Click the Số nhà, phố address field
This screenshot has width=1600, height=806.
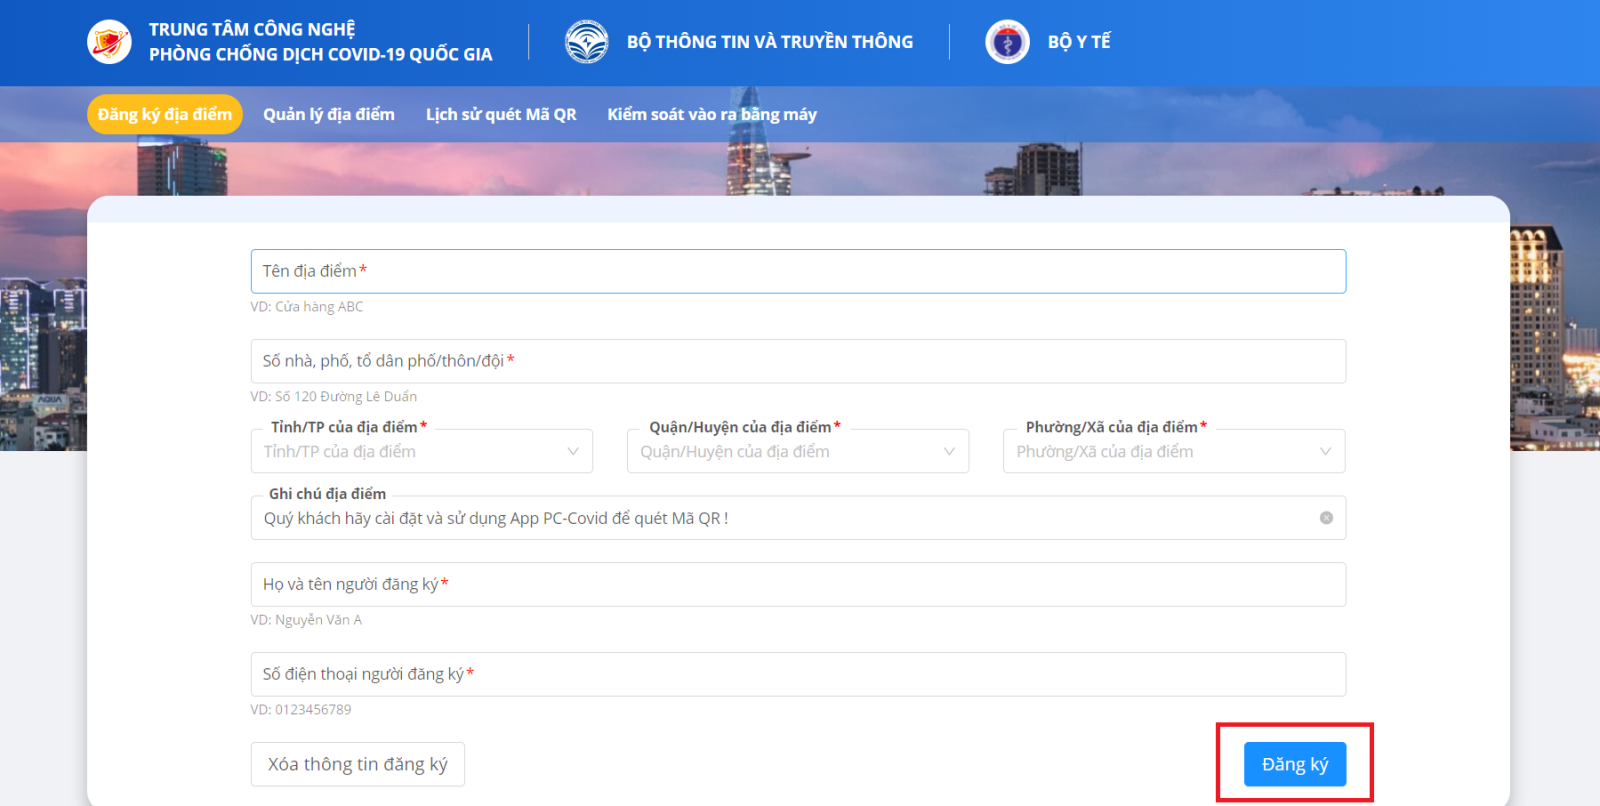[798, 361]
